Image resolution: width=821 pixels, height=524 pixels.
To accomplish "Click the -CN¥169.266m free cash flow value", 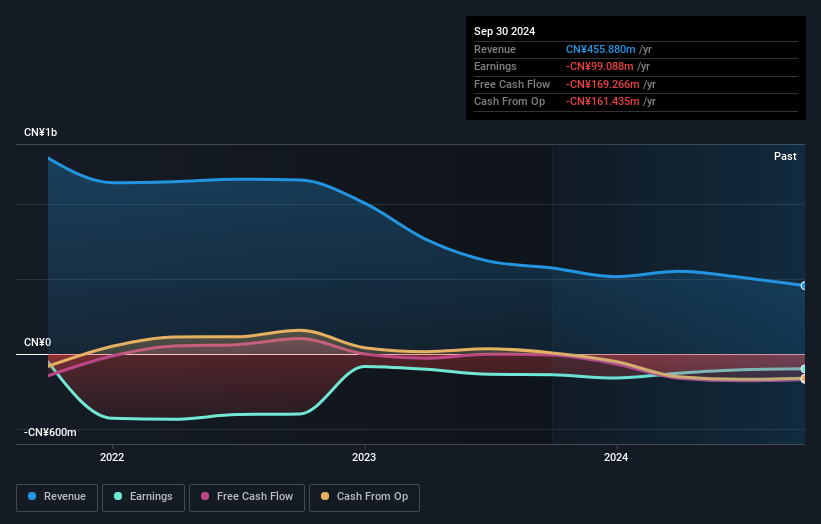I will click(x=603, y=84).
